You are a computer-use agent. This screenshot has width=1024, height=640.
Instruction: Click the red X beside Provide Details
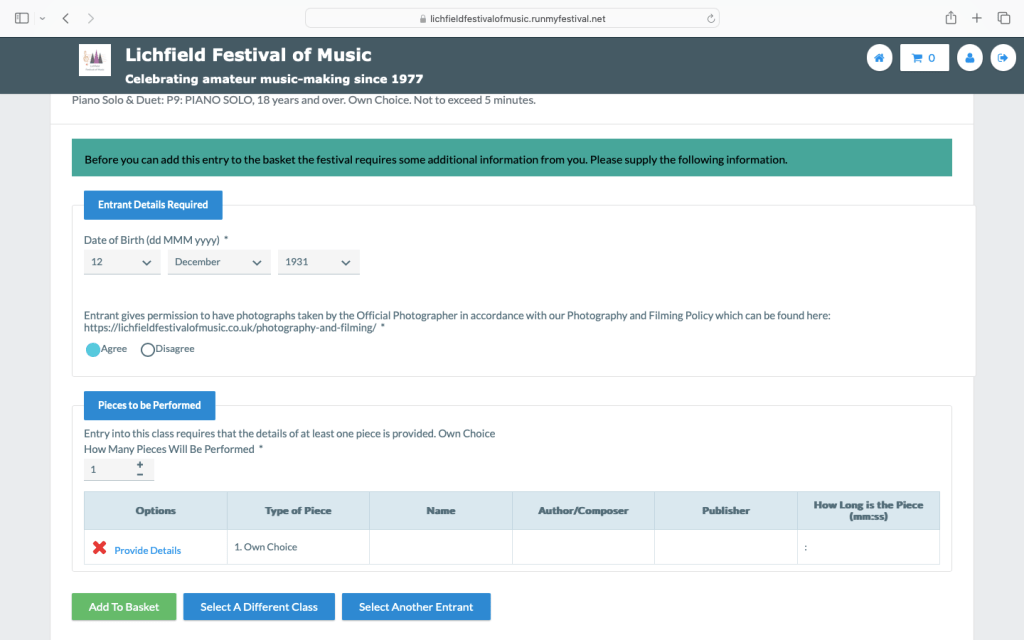click(x=99, y=548)
